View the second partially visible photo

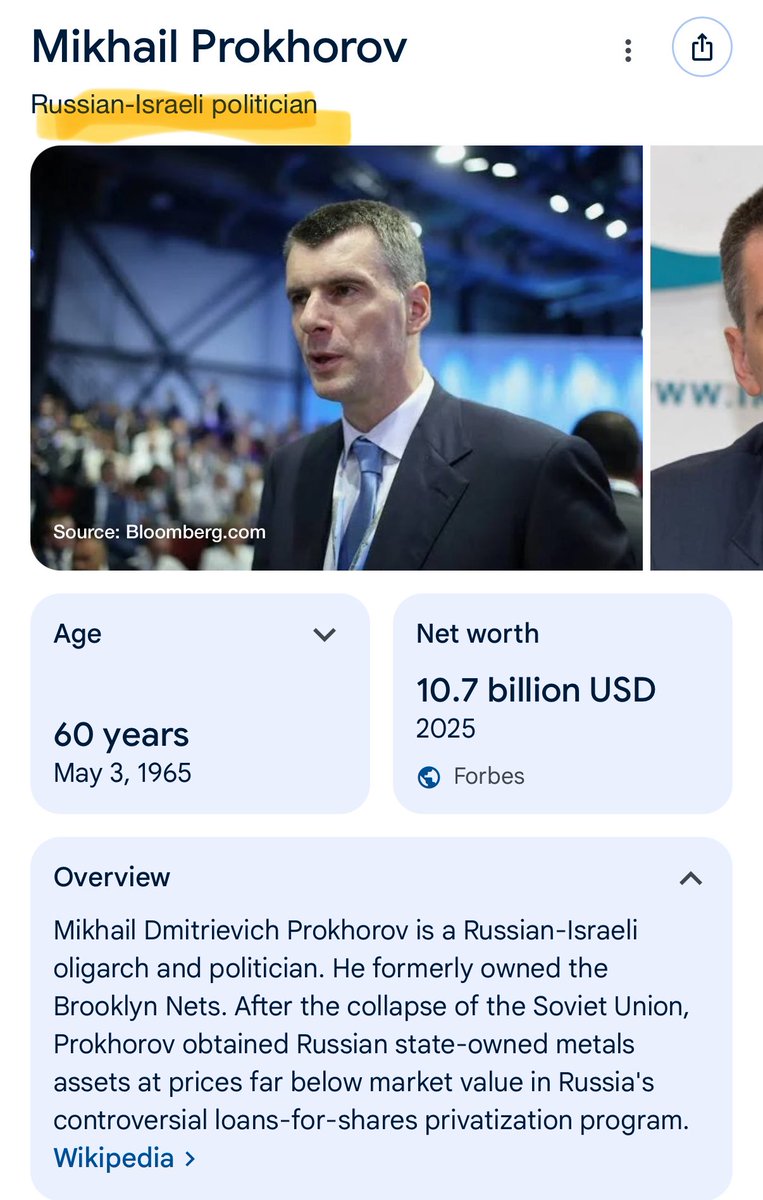point(706,358)
